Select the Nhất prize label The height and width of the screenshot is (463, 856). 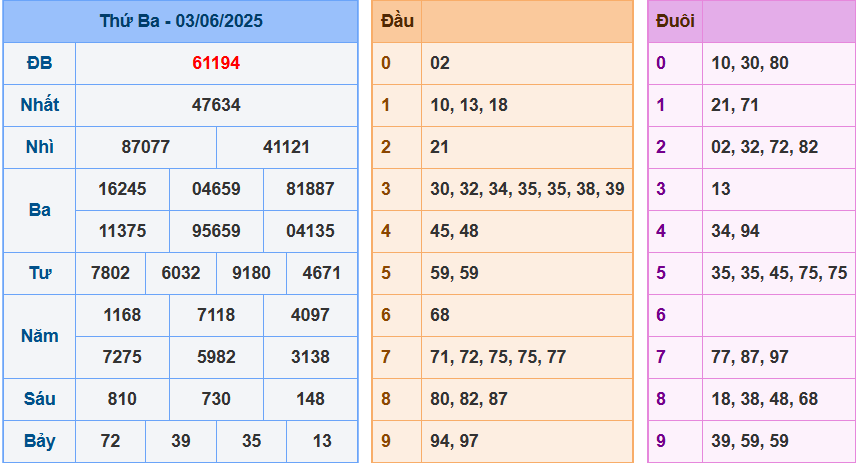39,105
